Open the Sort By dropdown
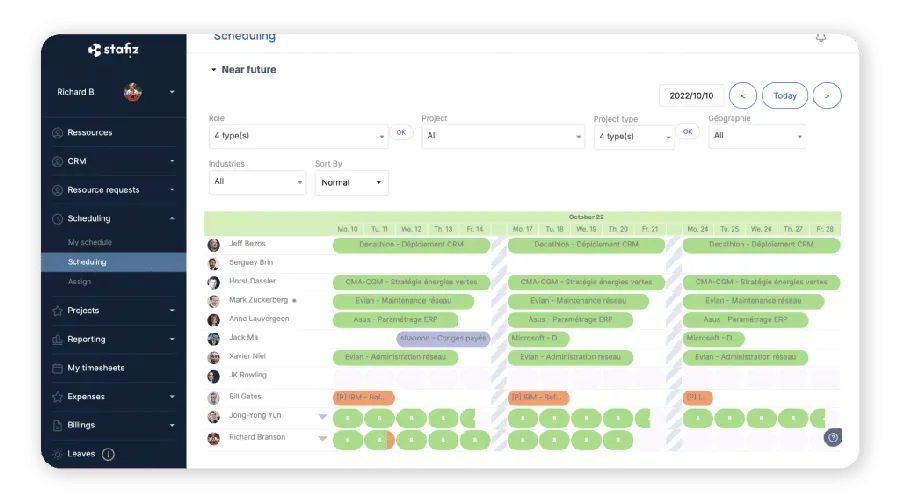The width and height of the screenshot is (900, 499). [x=352, y=182]
